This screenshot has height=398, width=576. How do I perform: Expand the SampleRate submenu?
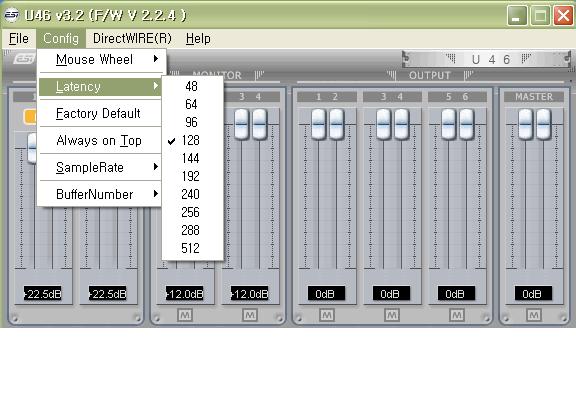(x=100, y=167)
